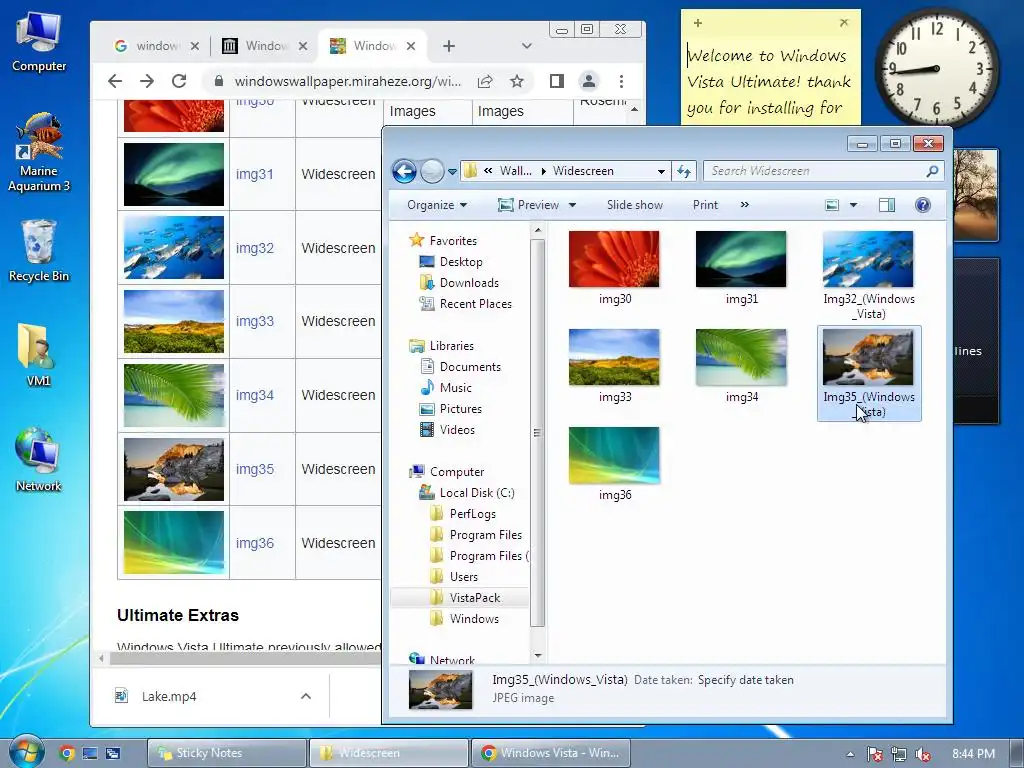Screen dimensions: 1024x768
Task: Click the webpage horizontal scrollbar
Action: 245,658
